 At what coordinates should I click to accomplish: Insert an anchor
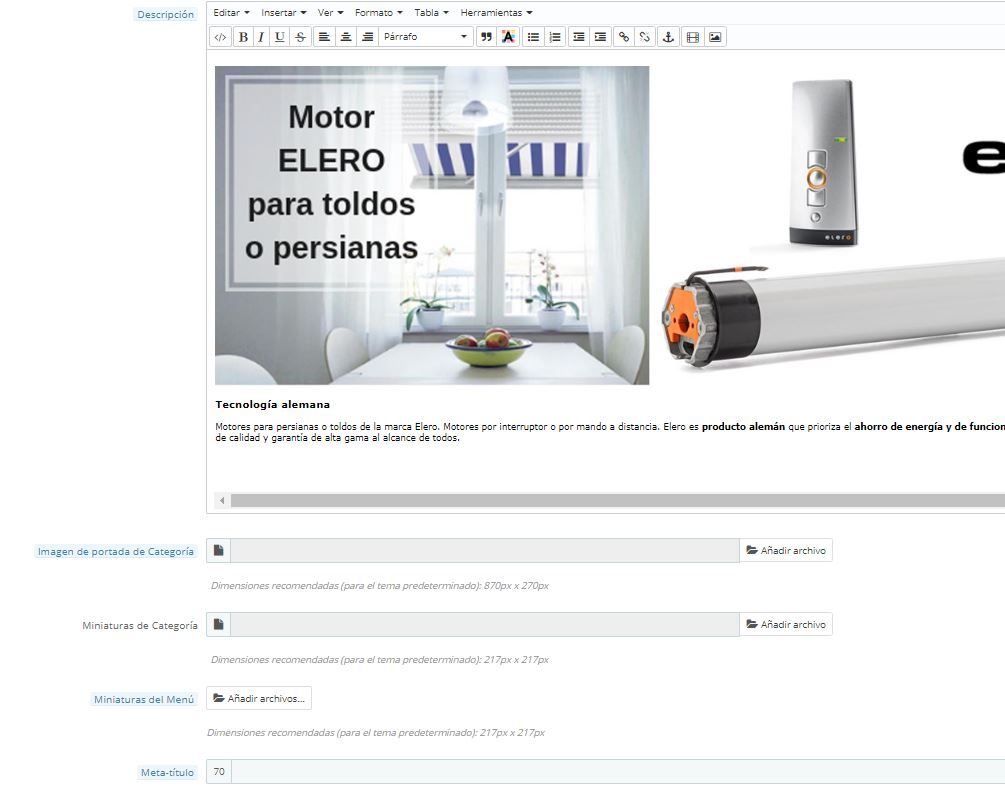tap(668, 37)
